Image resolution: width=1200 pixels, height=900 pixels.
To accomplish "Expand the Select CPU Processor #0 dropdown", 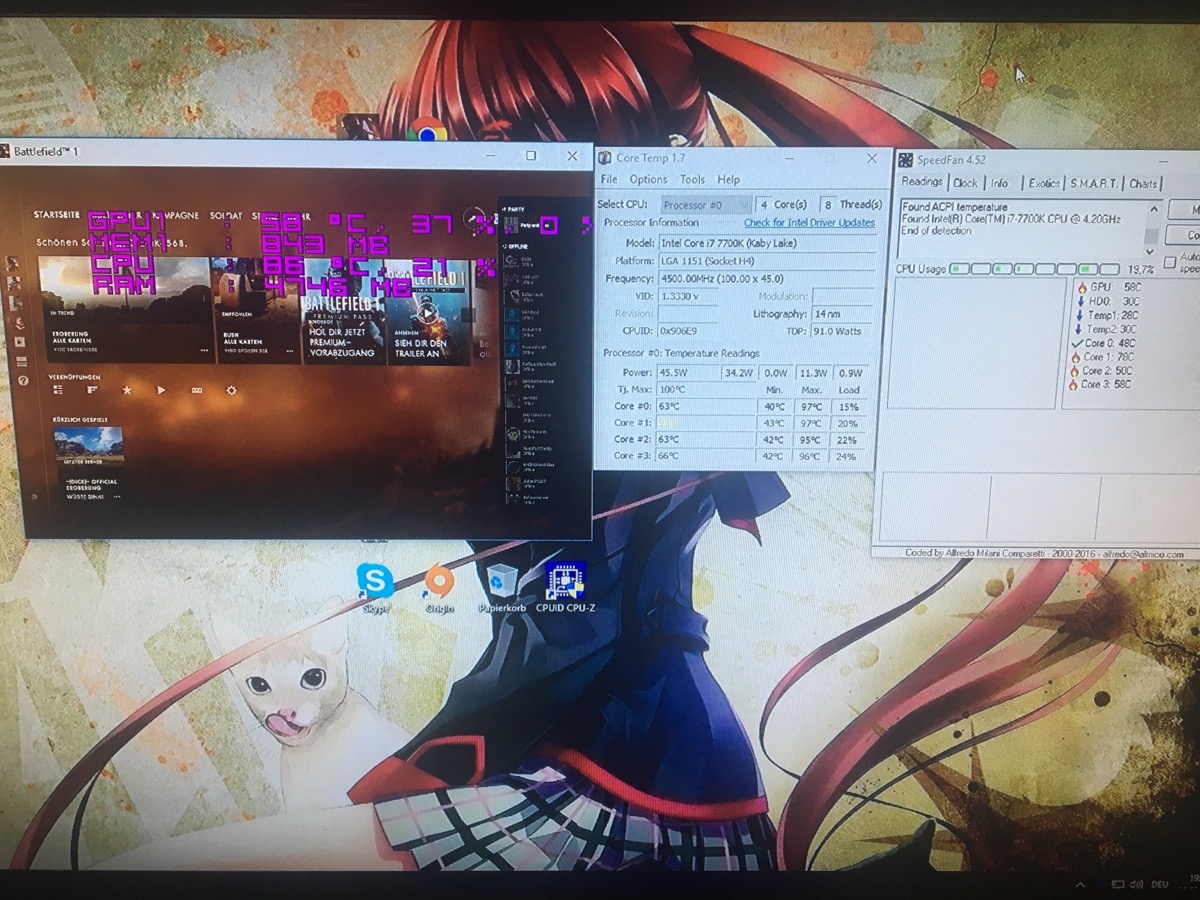I will [705, 204].
